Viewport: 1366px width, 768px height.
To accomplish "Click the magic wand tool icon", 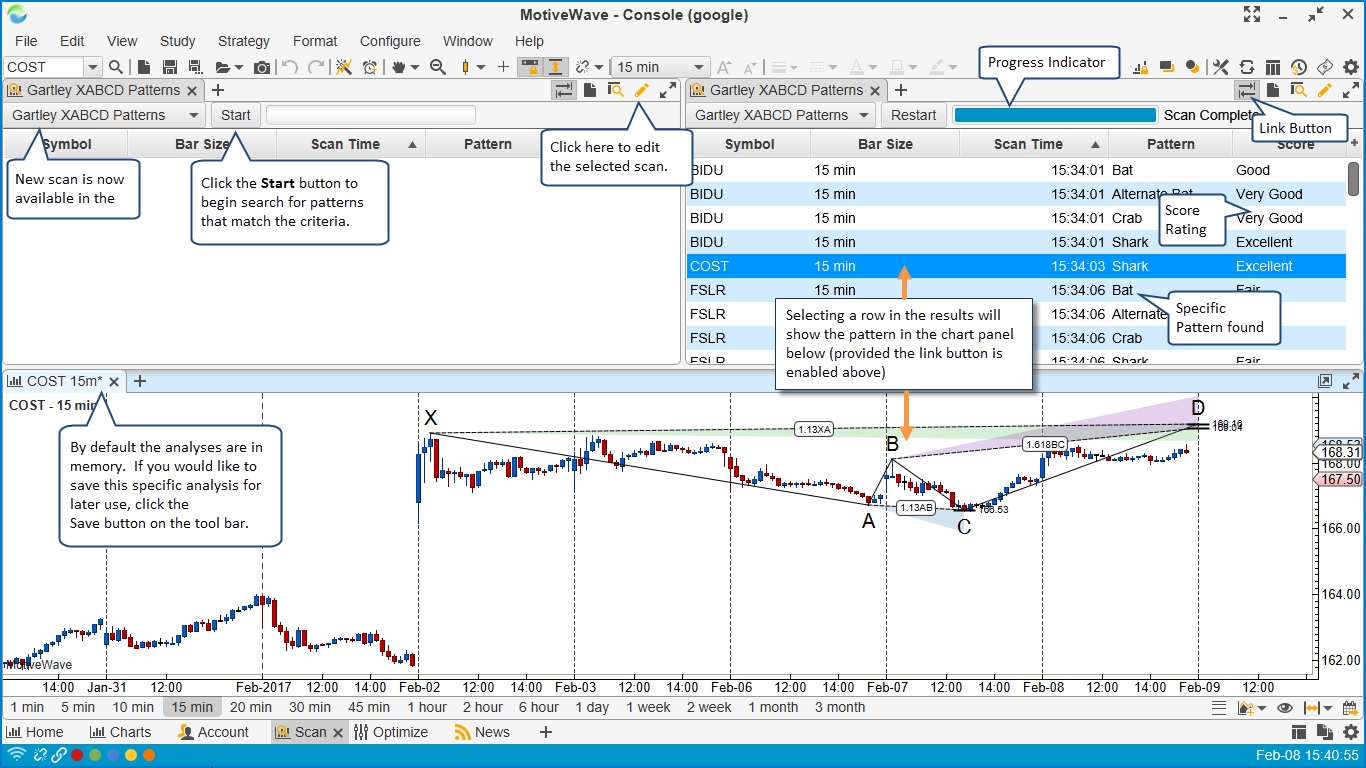I will point(344,67).
